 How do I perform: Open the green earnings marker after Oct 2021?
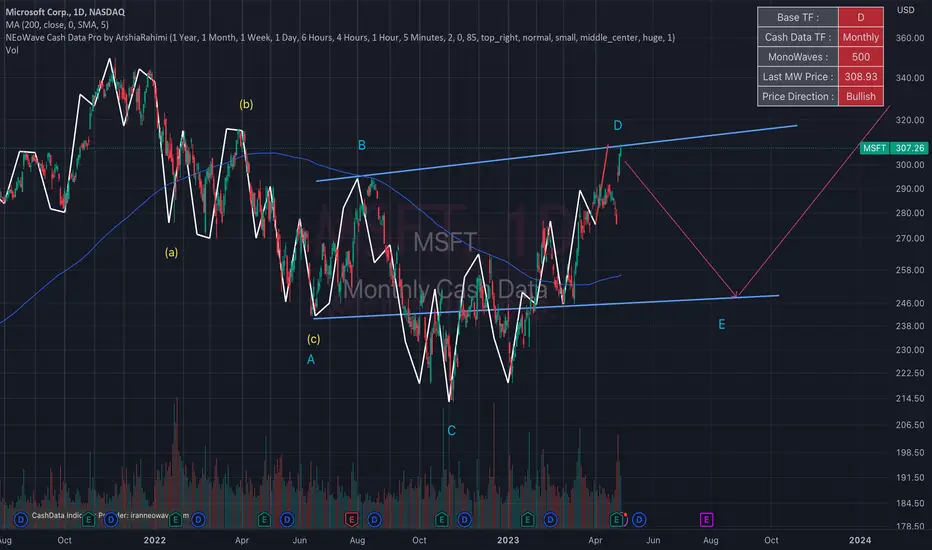(x=89, y=520)
